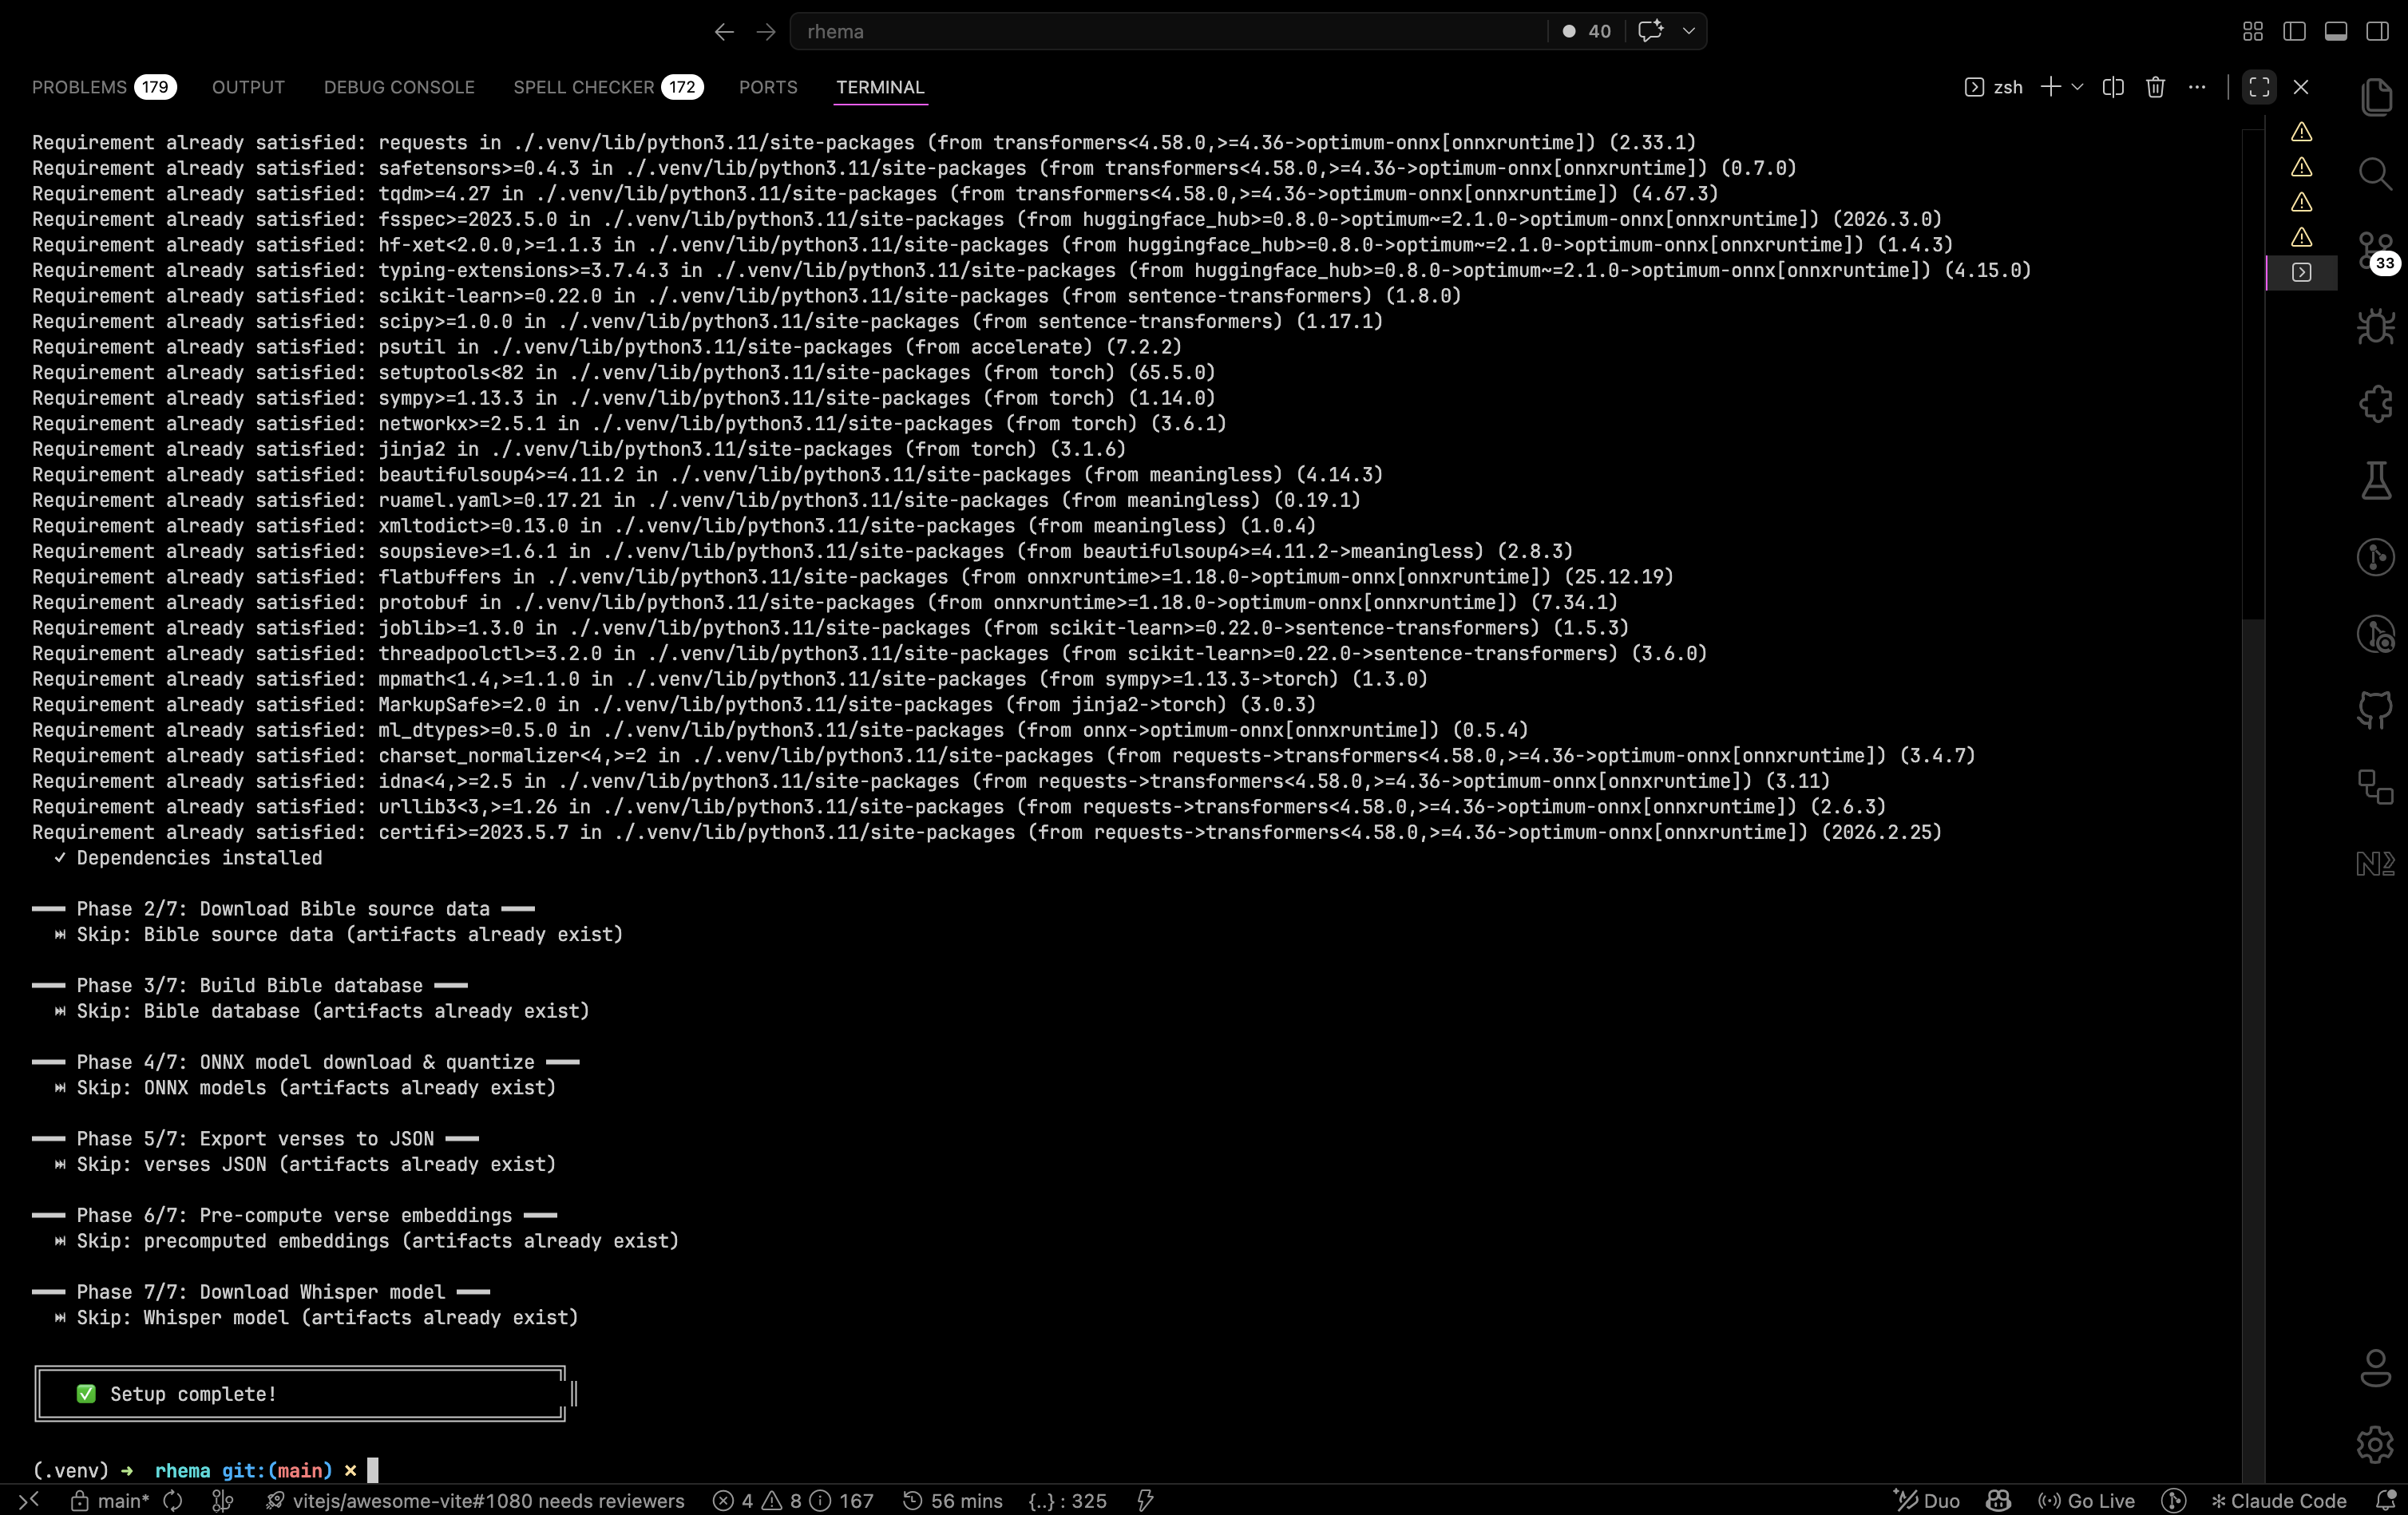
Task: Switch to the OUTPUT tab
Action: 248,87
